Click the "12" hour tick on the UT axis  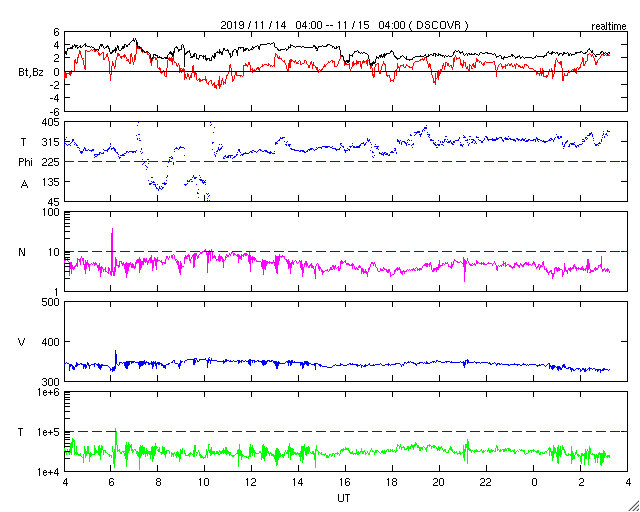click(251, 484)
